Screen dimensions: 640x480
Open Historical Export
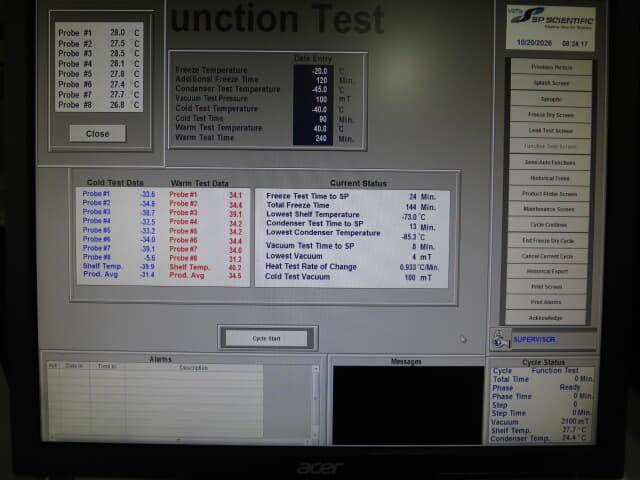pyautogui.click(x=547, y=271)
